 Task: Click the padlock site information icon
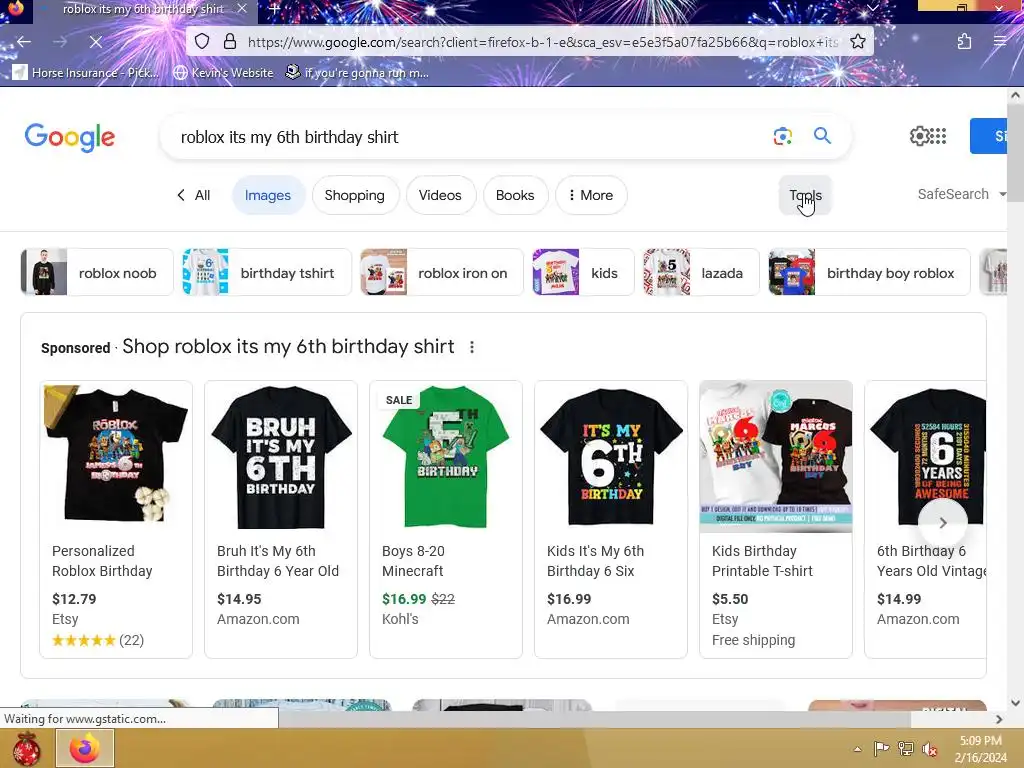(x=230, y=42)
